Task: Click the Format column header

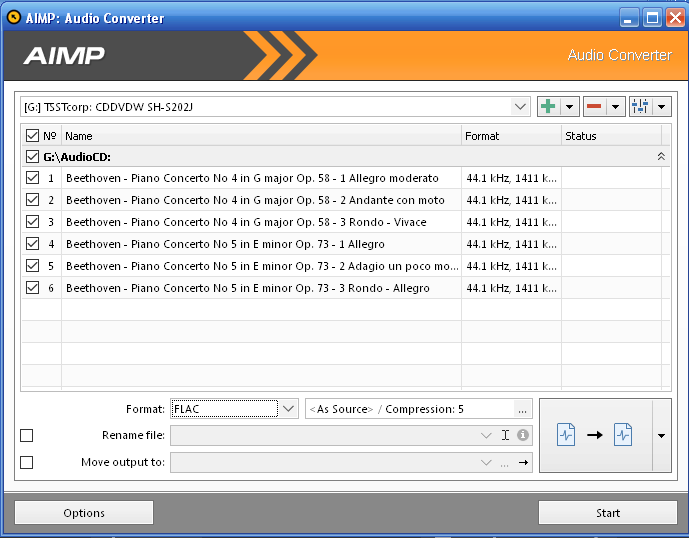Action: click(511, 136)
